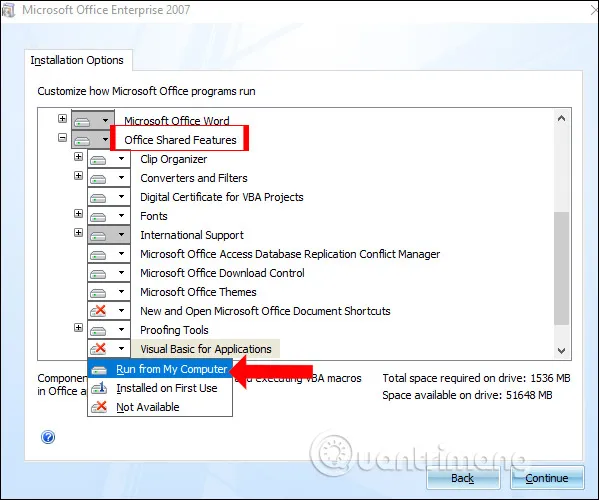The width and height of the screenshot is (599, 500).
Task: Open install dropdown for Converters and Filters
Action: [109, 178]
